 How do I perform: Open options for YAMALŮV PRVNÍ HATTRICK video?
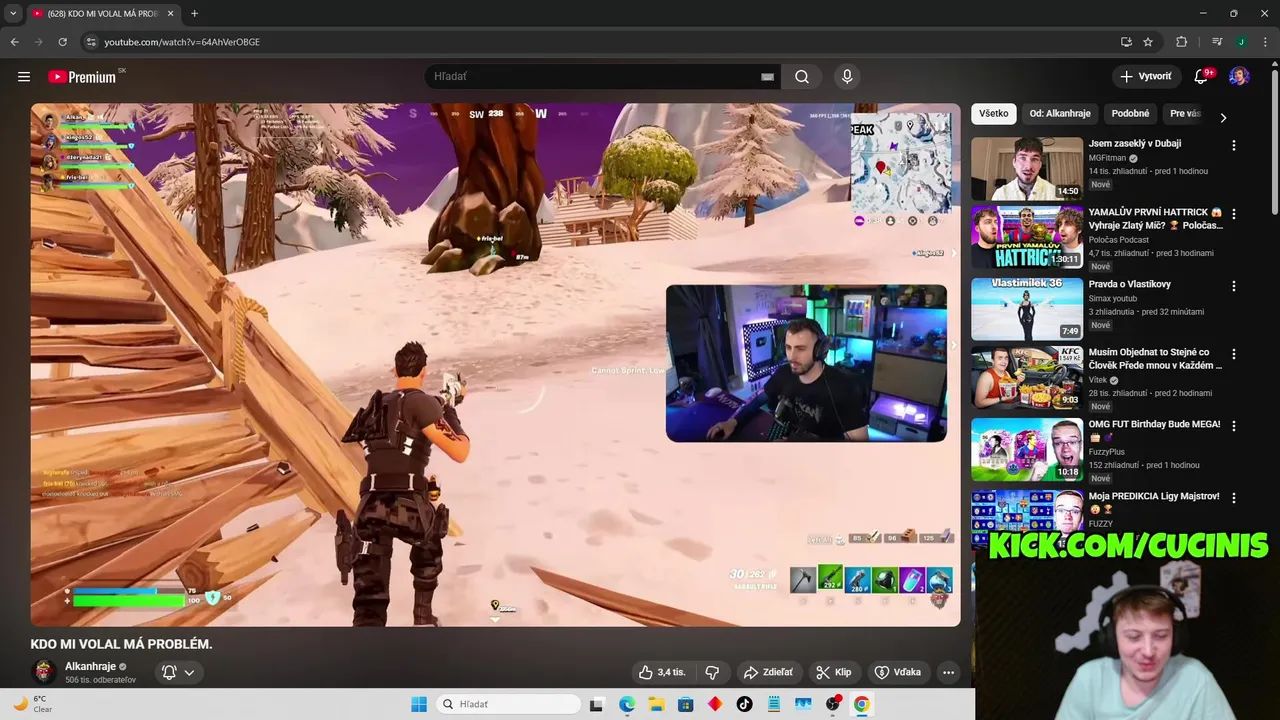pyautogui.click(x=1233, y=214)
